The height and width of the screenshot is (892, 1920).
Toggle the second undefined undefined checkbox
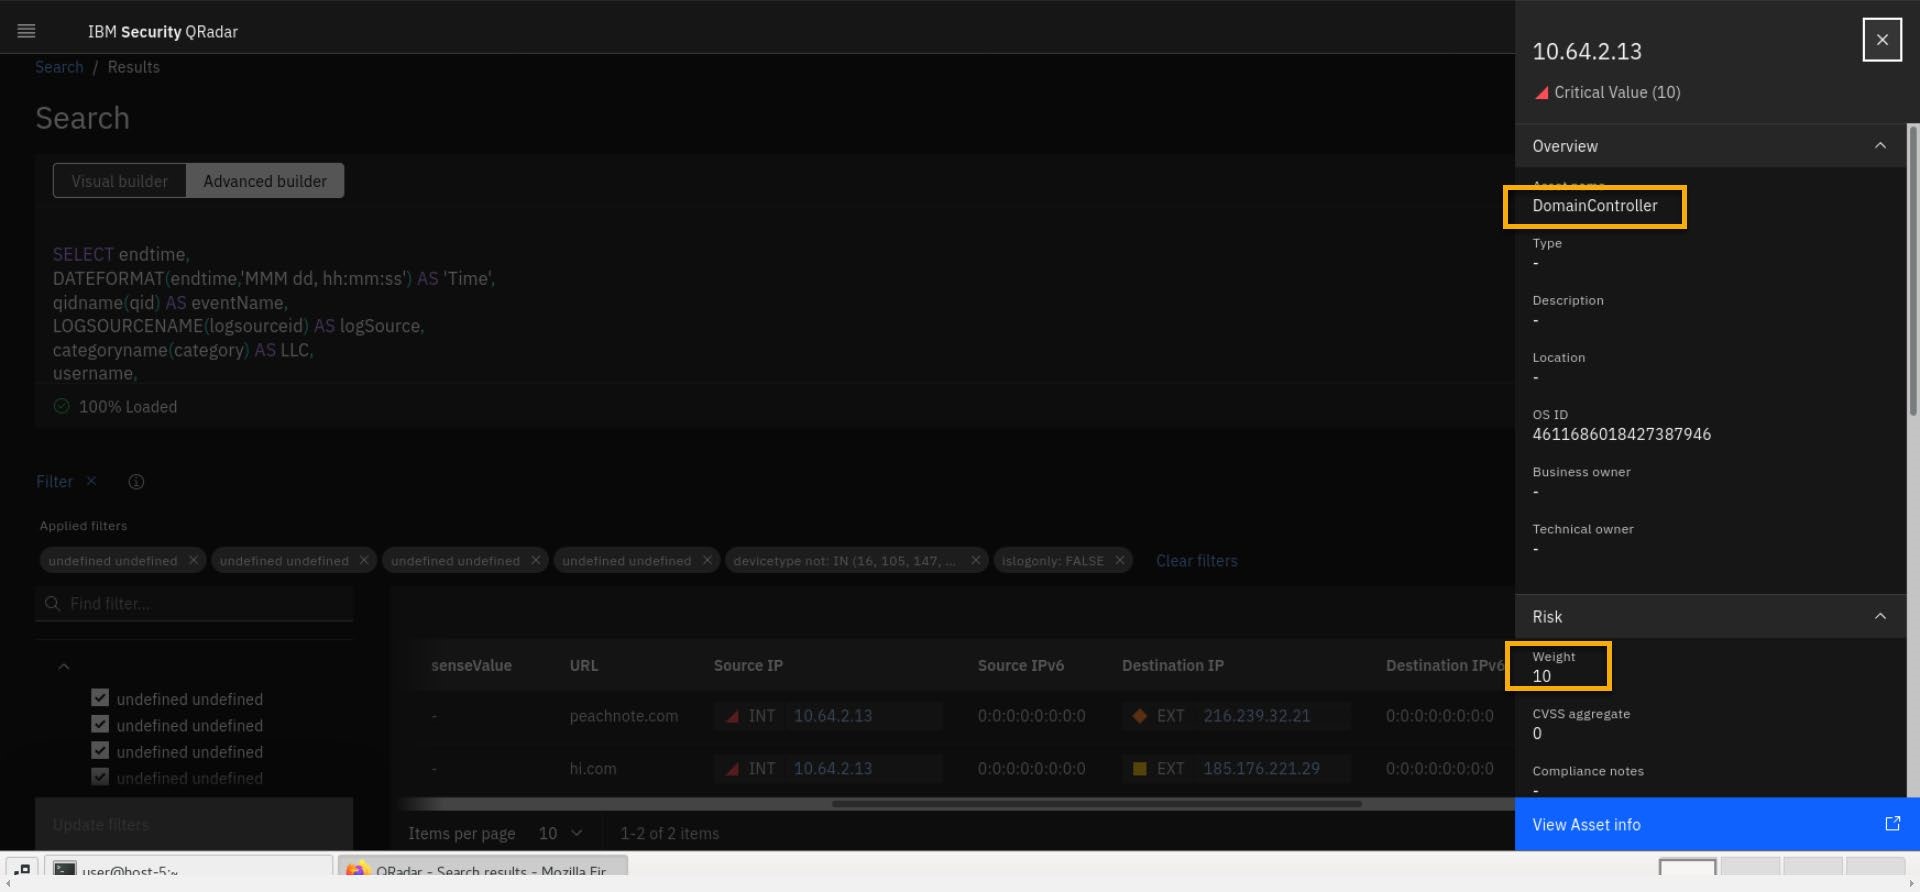(100, 724)
